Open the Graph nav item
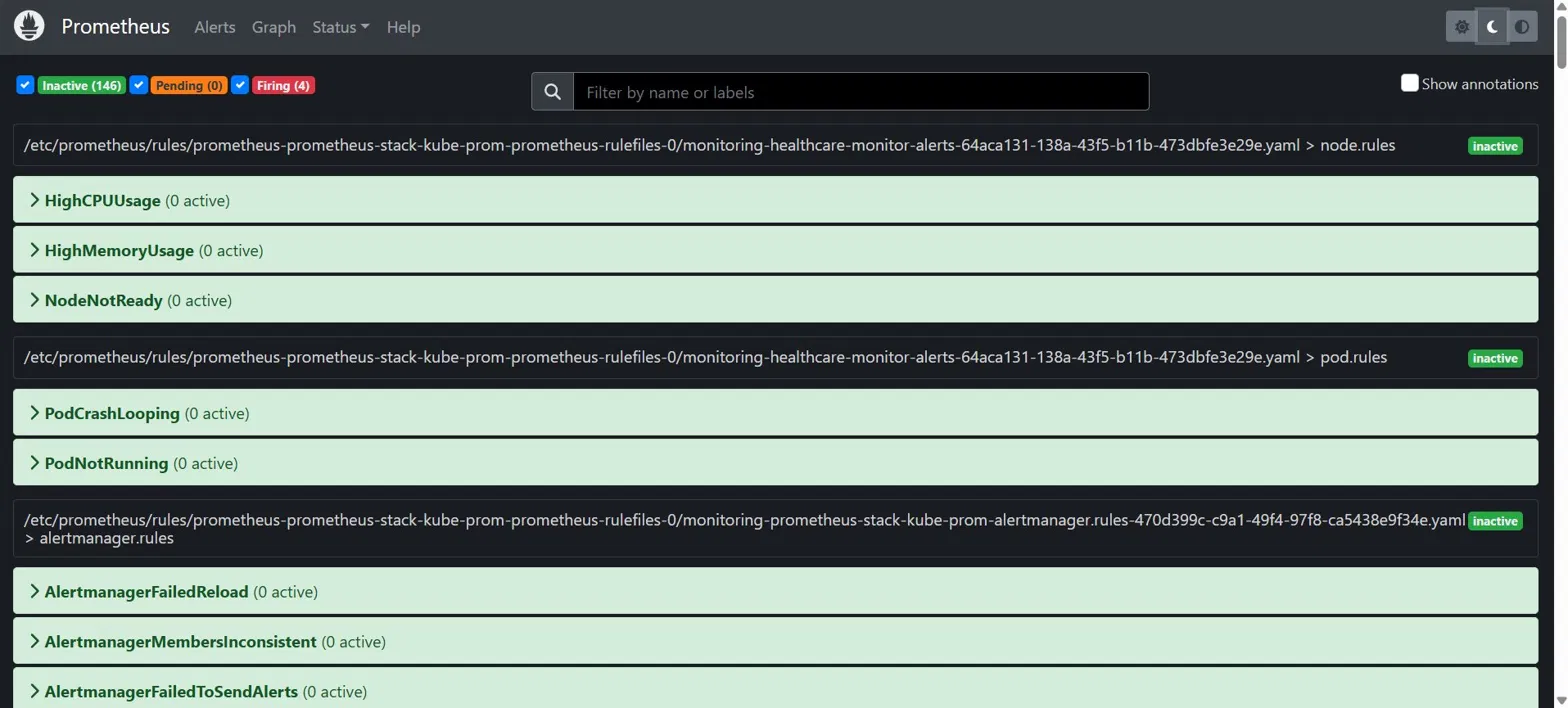The image size is (1568, 708). (274, 27)
